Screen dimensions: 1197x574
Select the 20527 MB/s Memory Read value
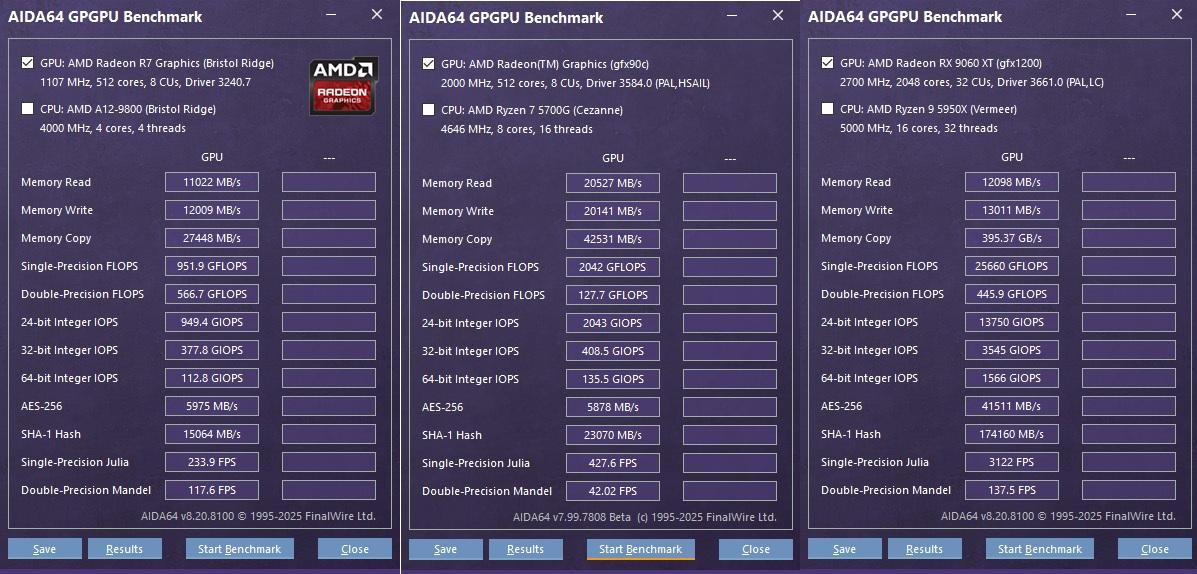click(613, 183)
